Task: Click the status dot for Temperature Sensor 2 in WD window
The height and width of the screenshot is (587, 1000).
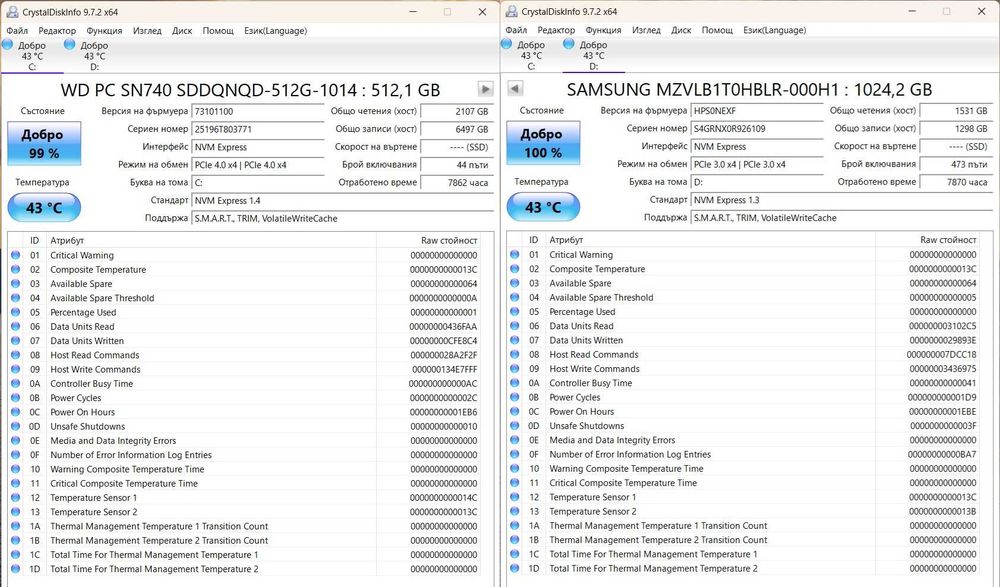Action: click(15, 512)
